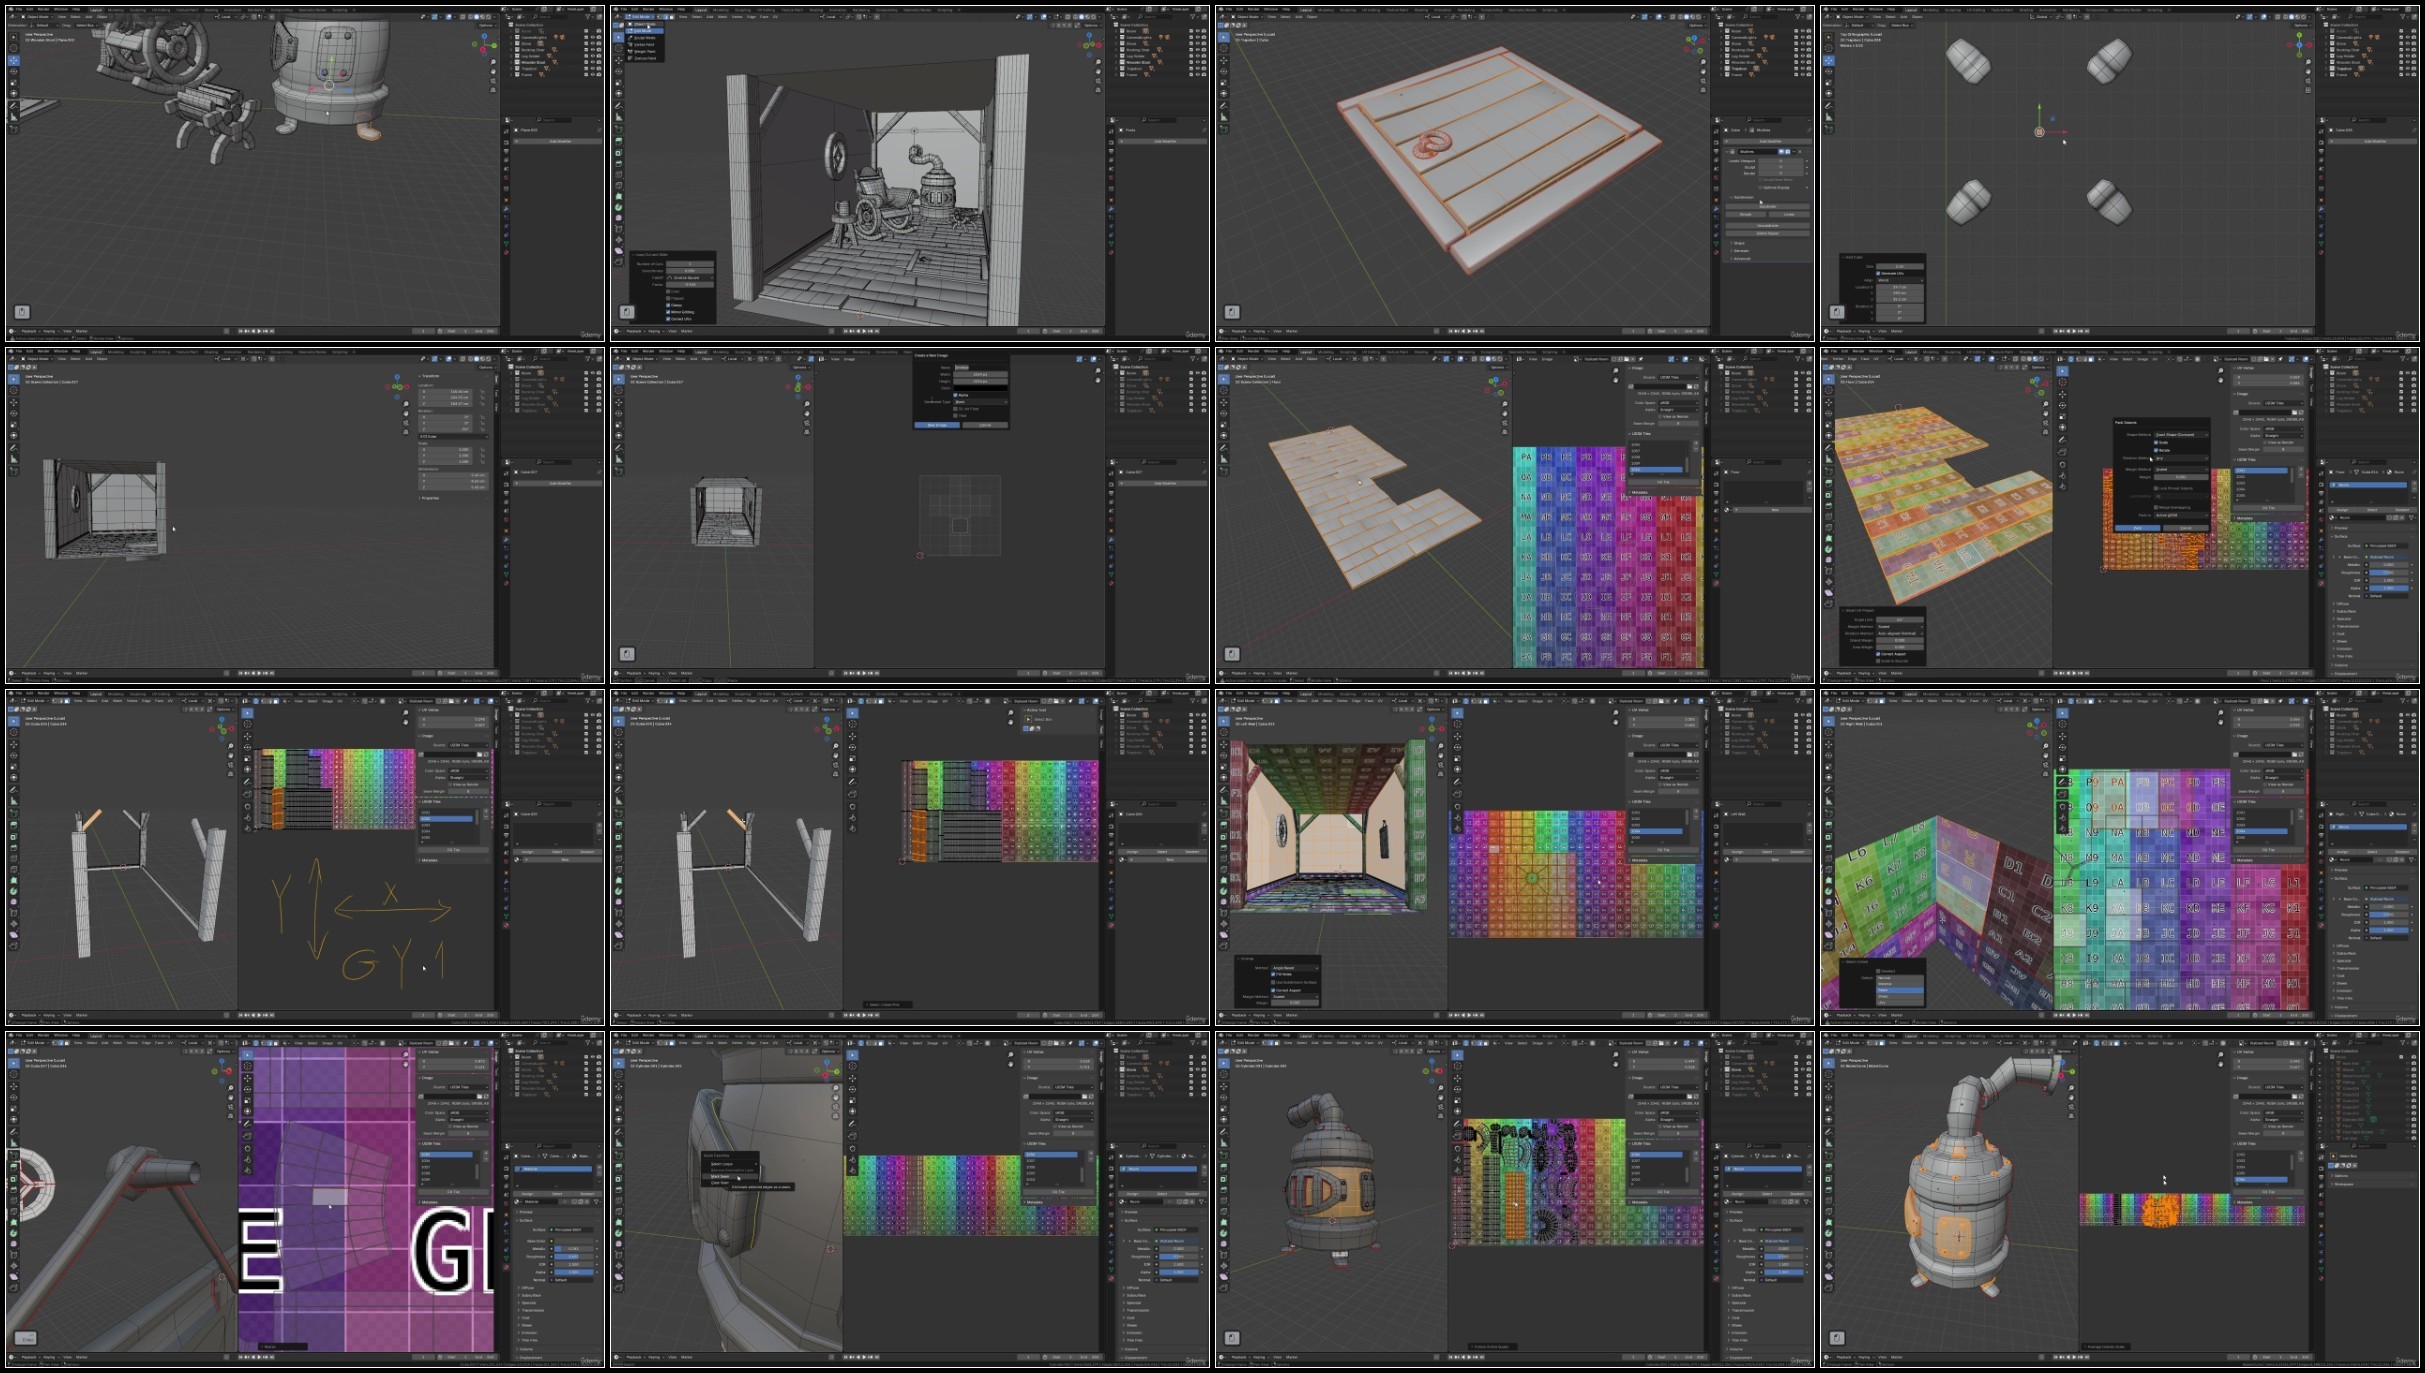Open Source UDIM Tiles dropdown in grey floor UV screenshot
Image resolution: width=2425 pixels, height=1373 pixels.
[x=1678, y=377]
